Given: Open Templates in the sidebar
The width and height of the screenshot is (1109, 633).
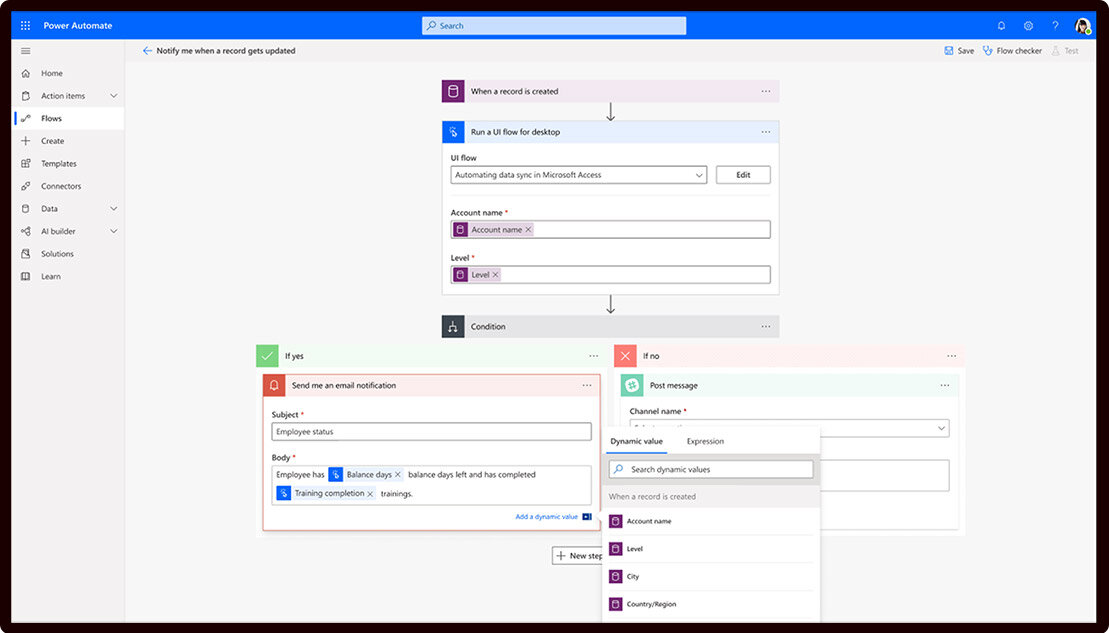Looking at the screenshot, I should [x=68, y=163].
